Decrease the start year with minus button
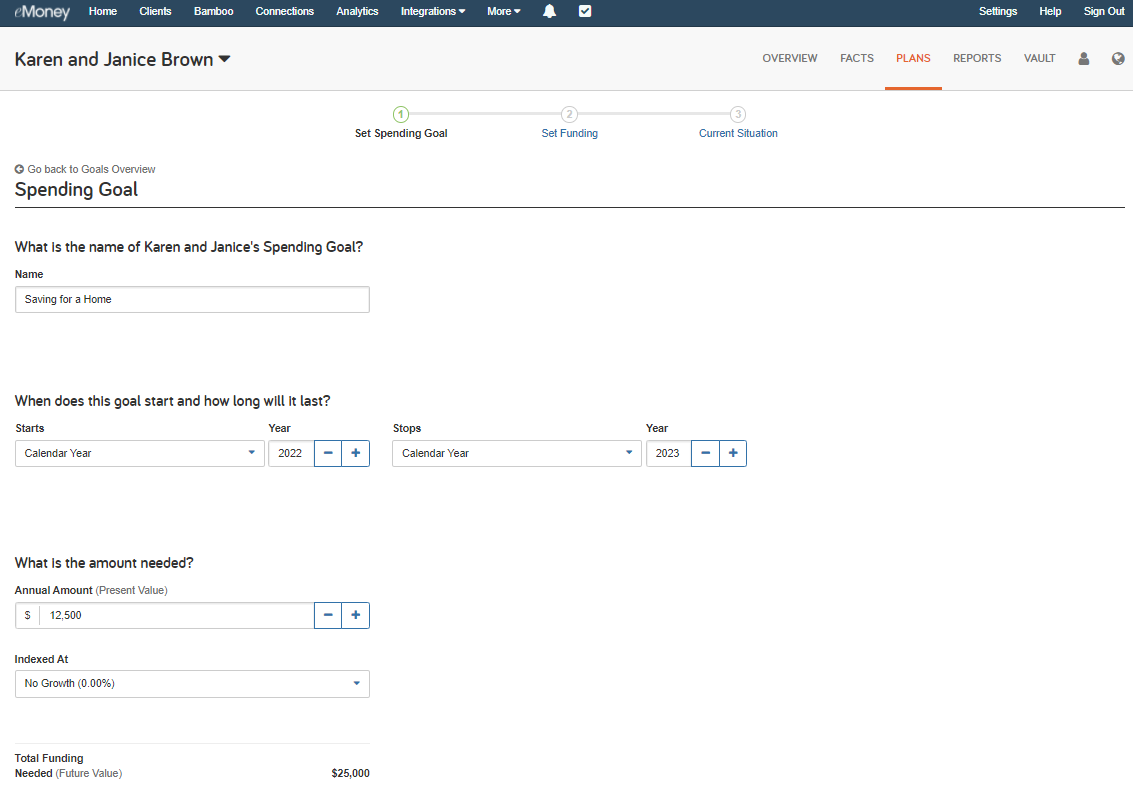Screen dimensions: 1133x796 (x=328, y=453)
